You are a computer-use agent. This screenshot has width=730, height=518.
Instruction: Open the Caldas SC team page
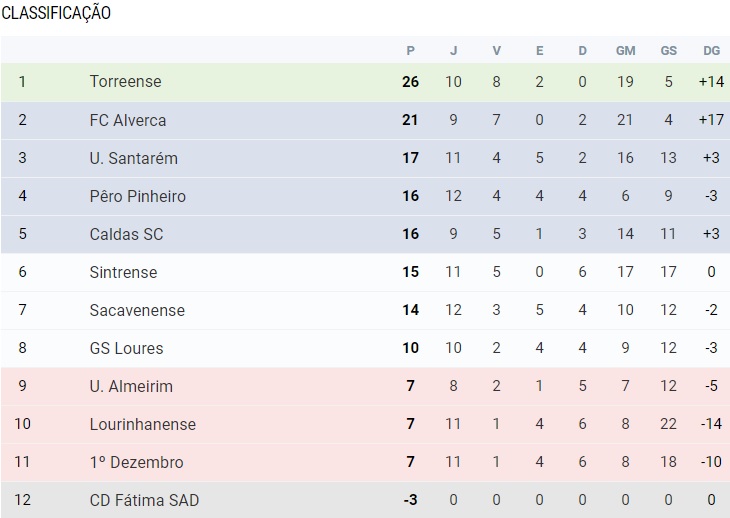pos(126,234)
